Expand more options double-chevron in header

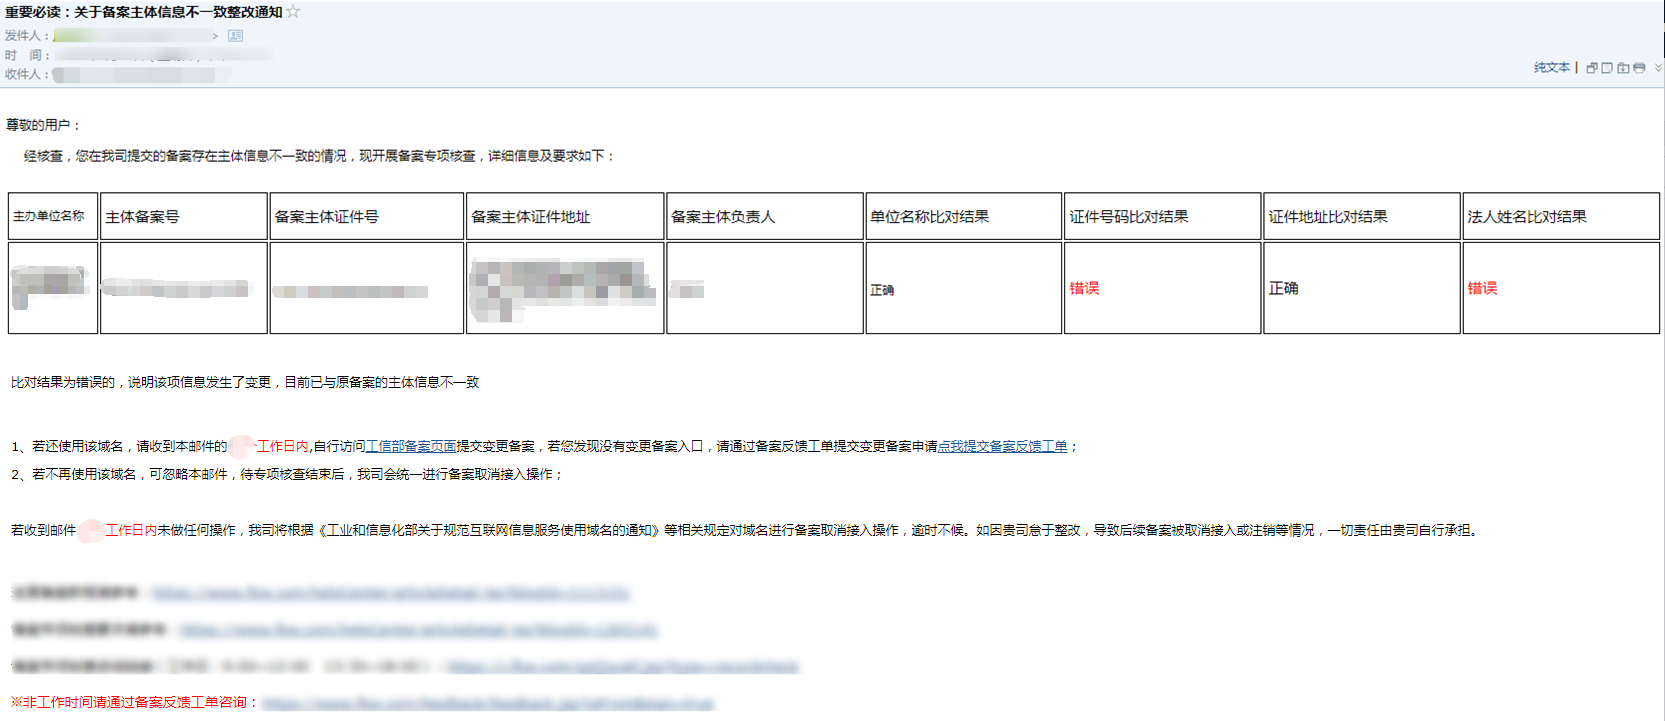[x=1658, y=68]
